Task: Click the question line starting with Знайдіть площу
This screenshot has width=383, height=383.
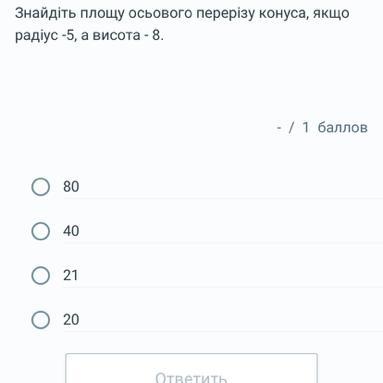Action: coord(182,13)
